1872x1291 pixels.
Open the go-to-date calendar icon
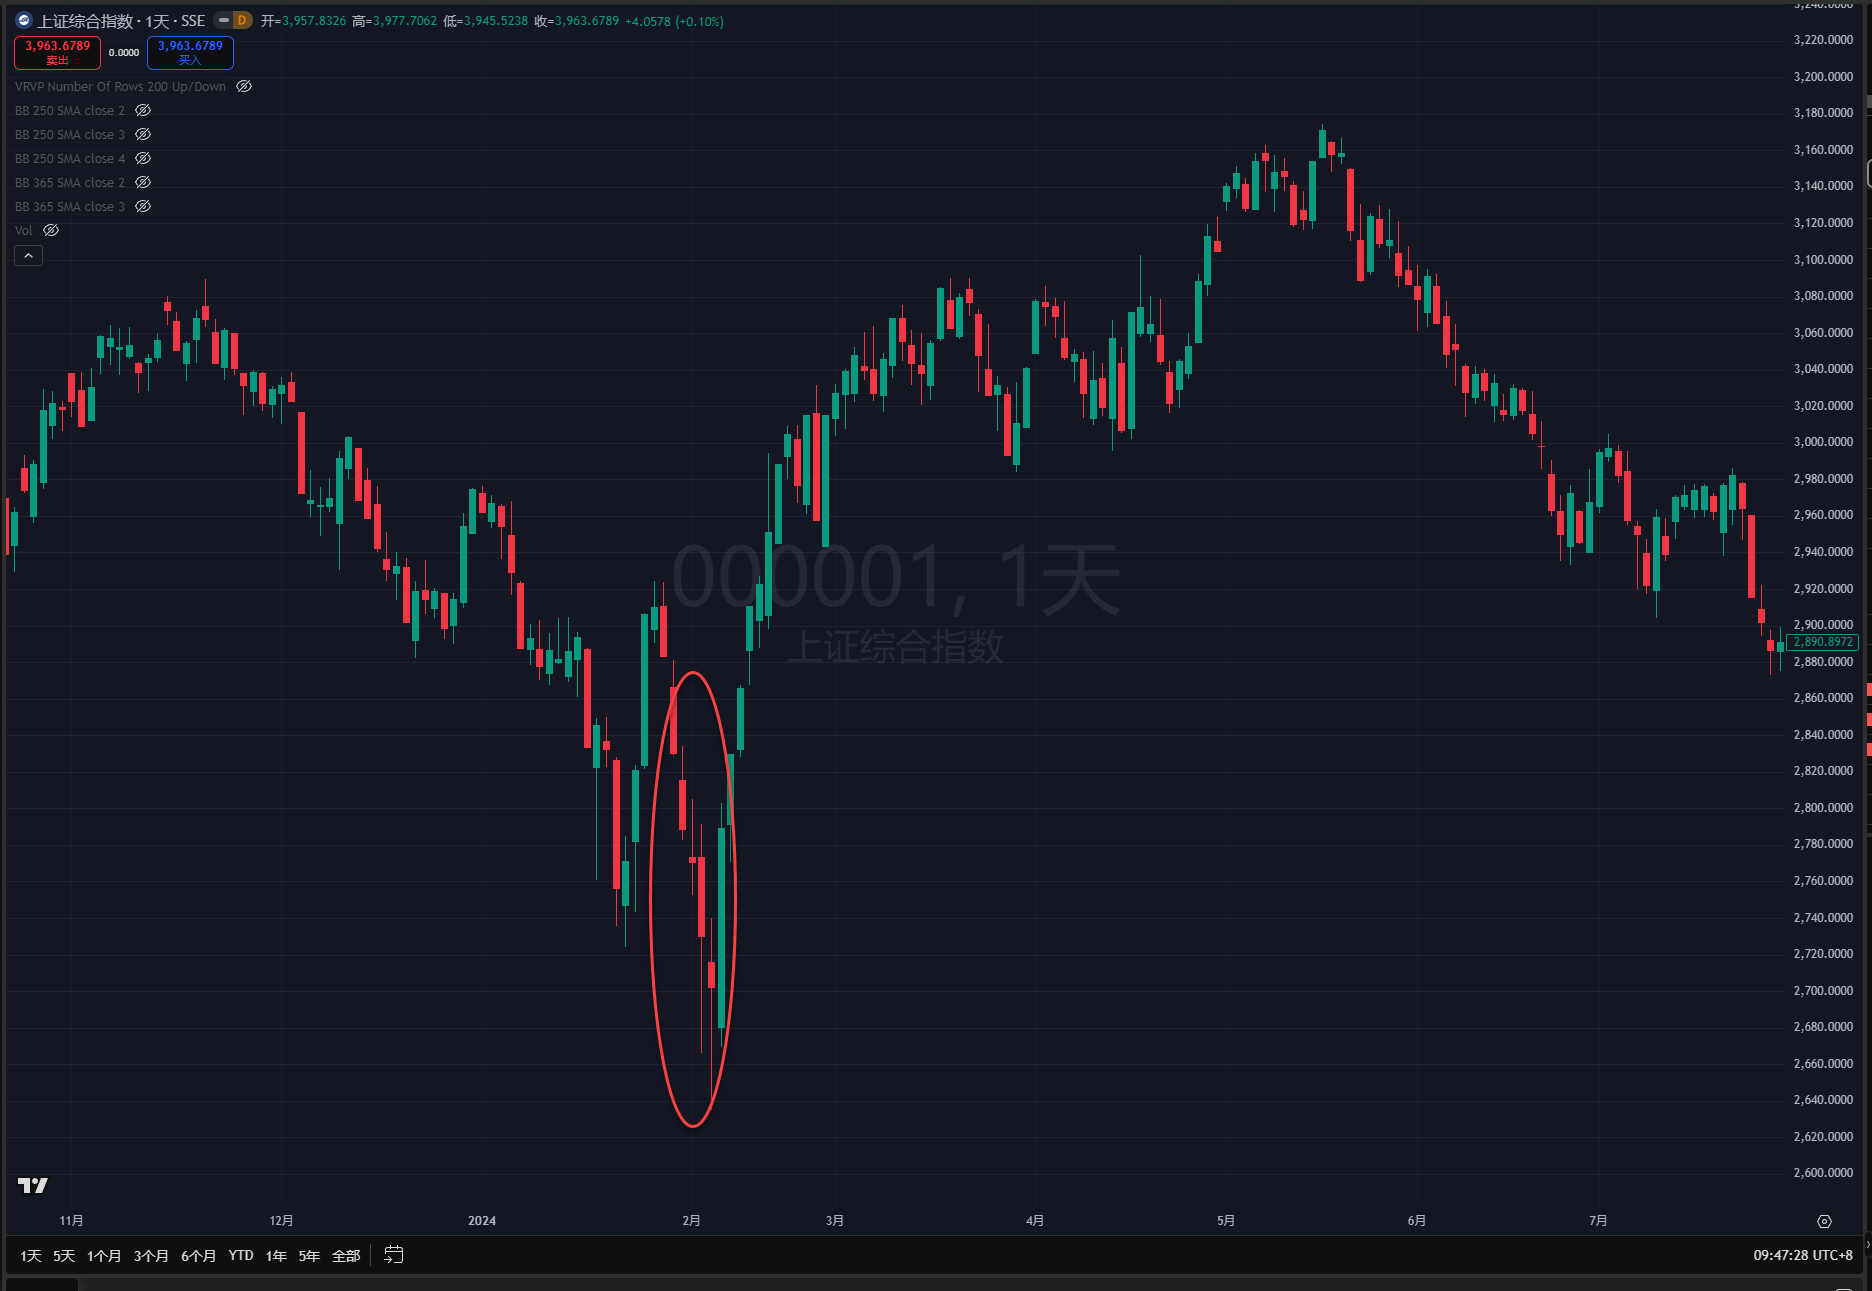(394, 1255)
